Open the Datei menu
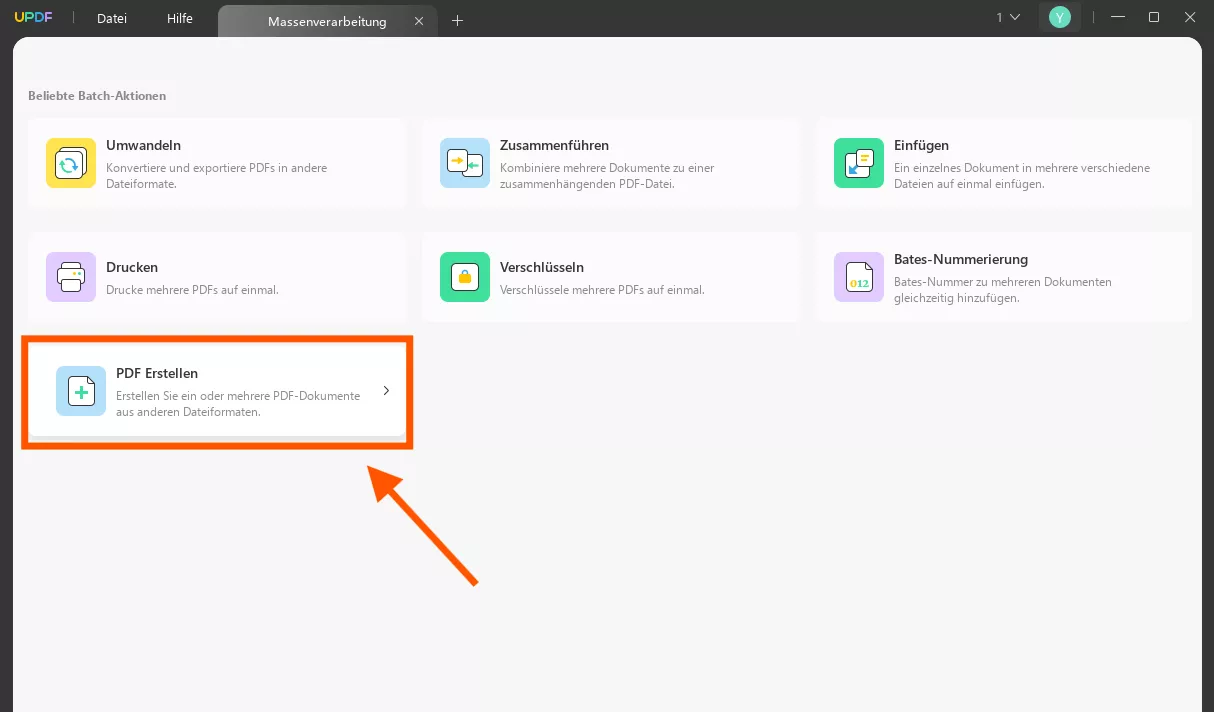 point(112,19)
